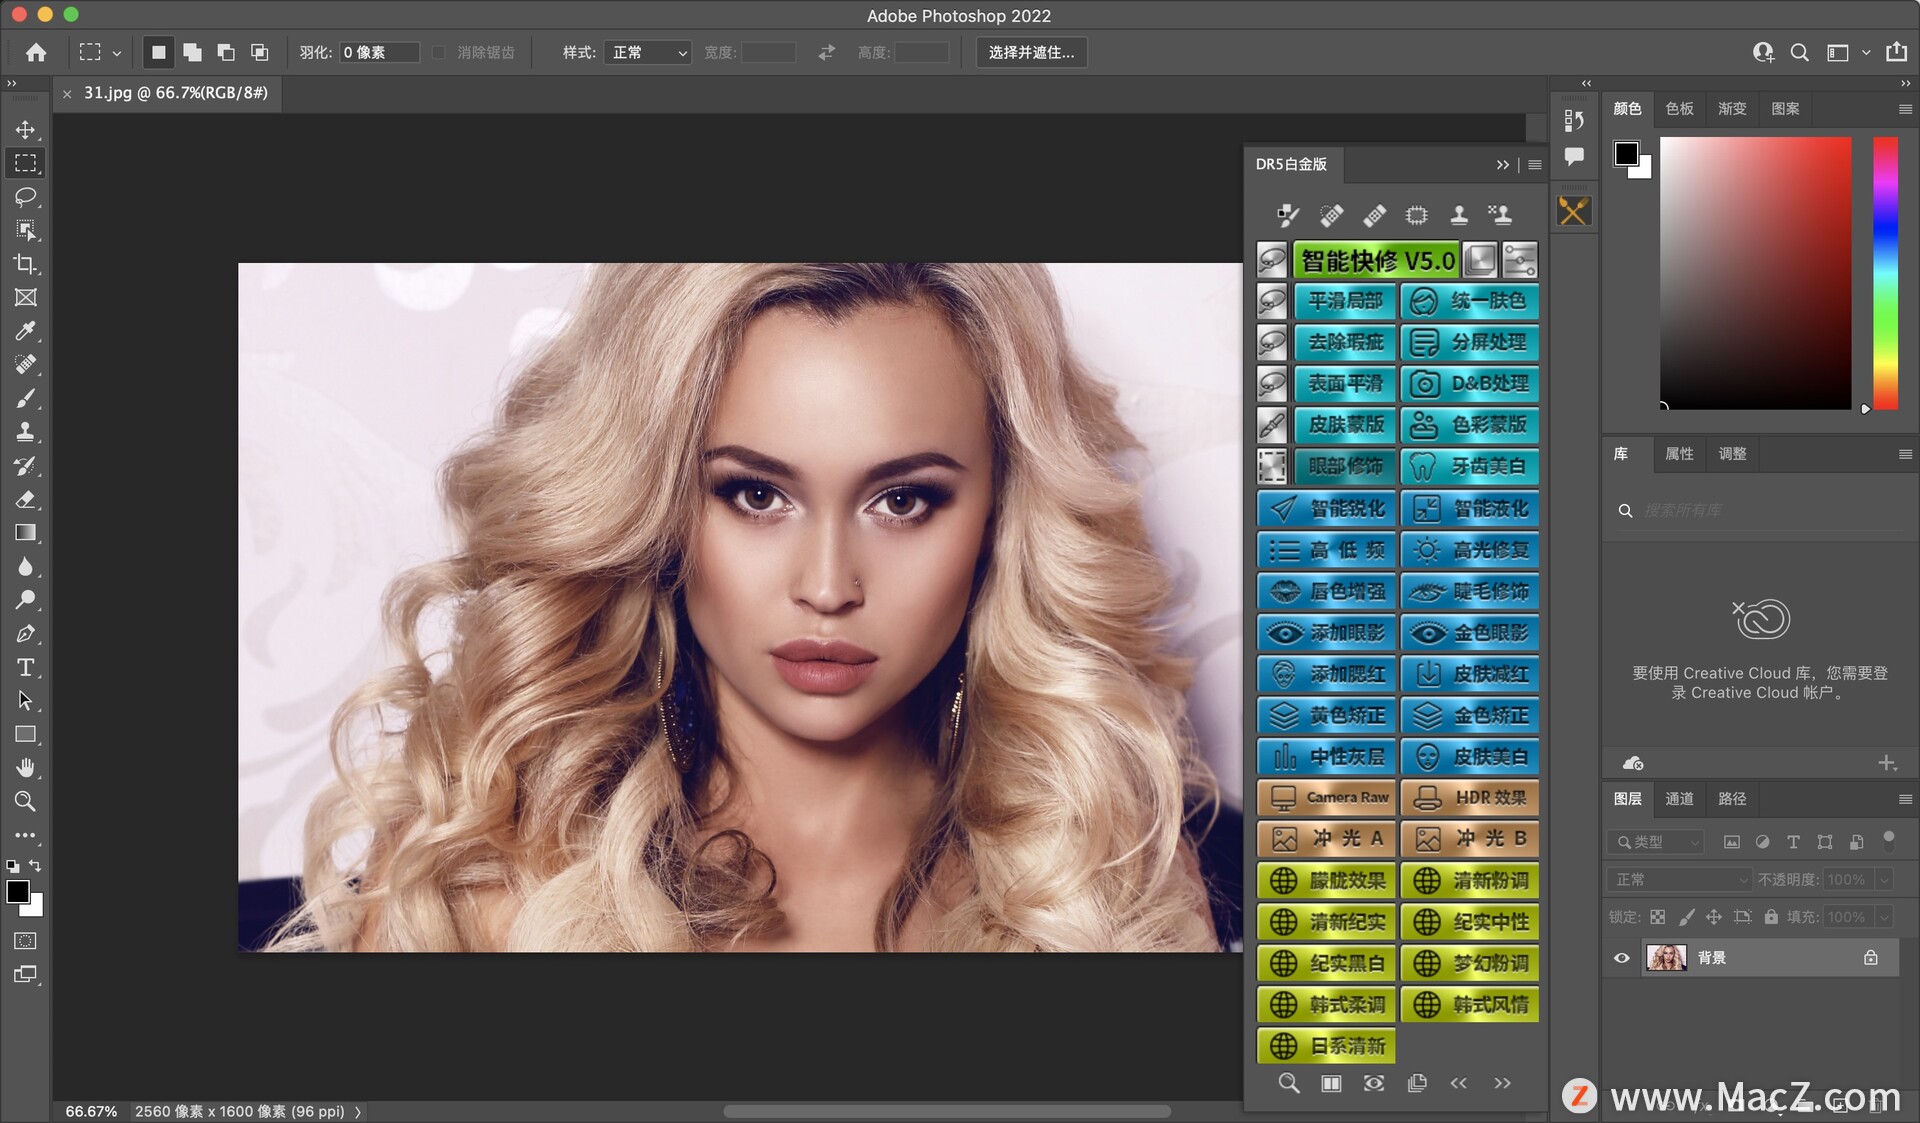This screenshot has height=1123, width=1920.
Task: Select the Eyedropper tool
Action: click(25, 331)
